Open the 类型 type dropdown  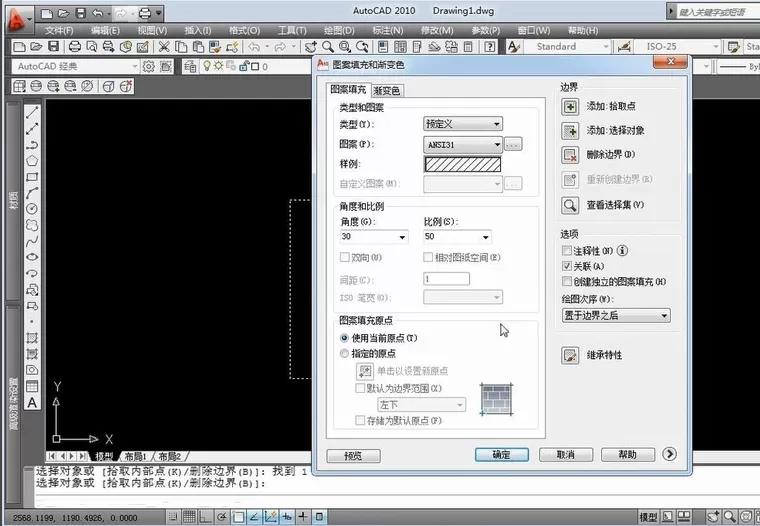pyautogui.click(x=463, y=124)
